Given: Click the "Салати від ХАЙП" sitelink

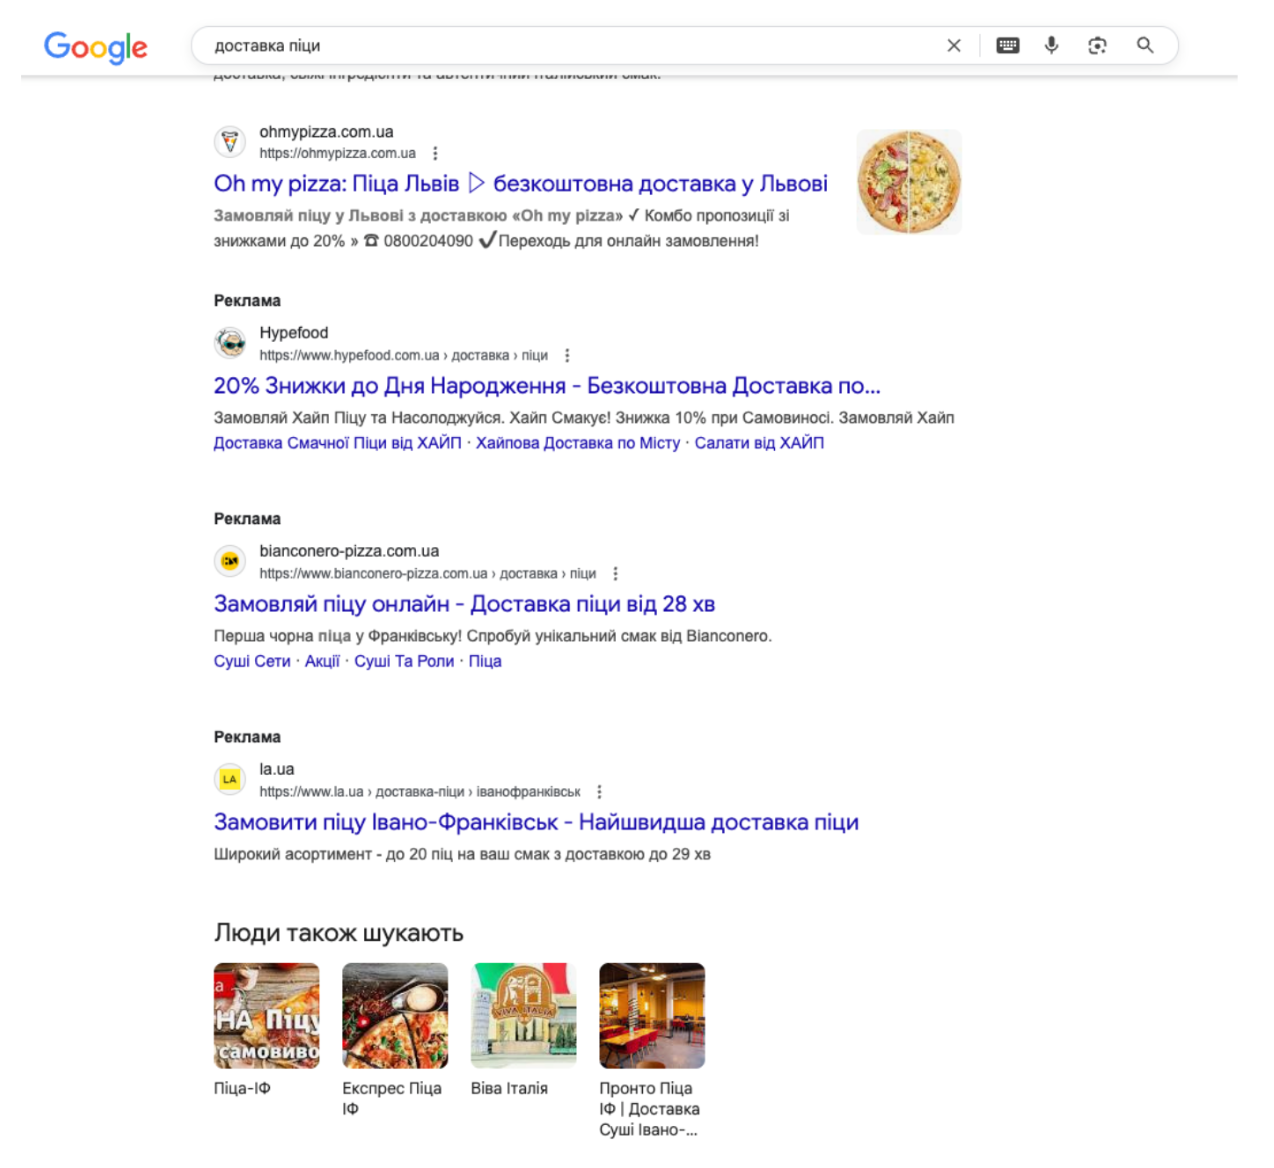Looking at the screenshot, I should (x=759, y=443).
